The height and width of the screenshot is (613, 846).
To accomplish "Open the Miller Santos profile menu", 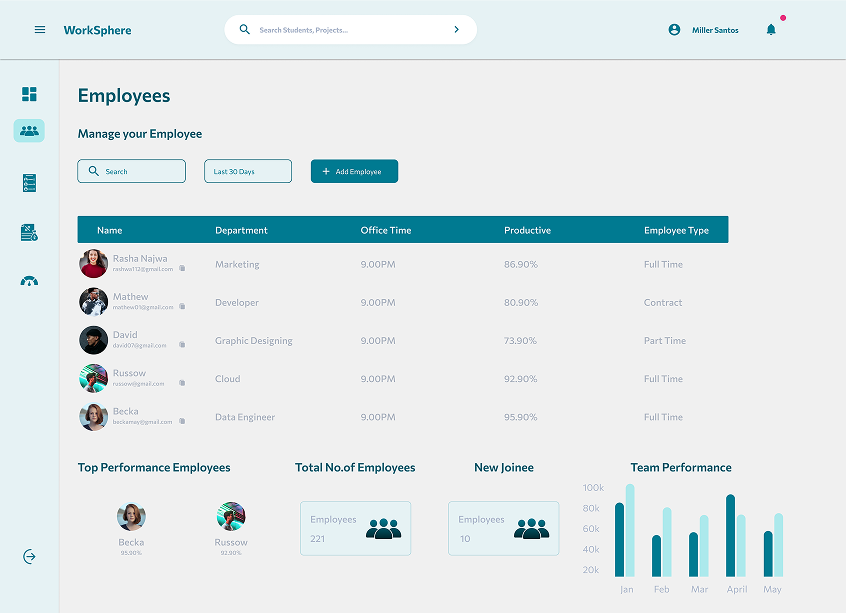I will click(704, 30).
